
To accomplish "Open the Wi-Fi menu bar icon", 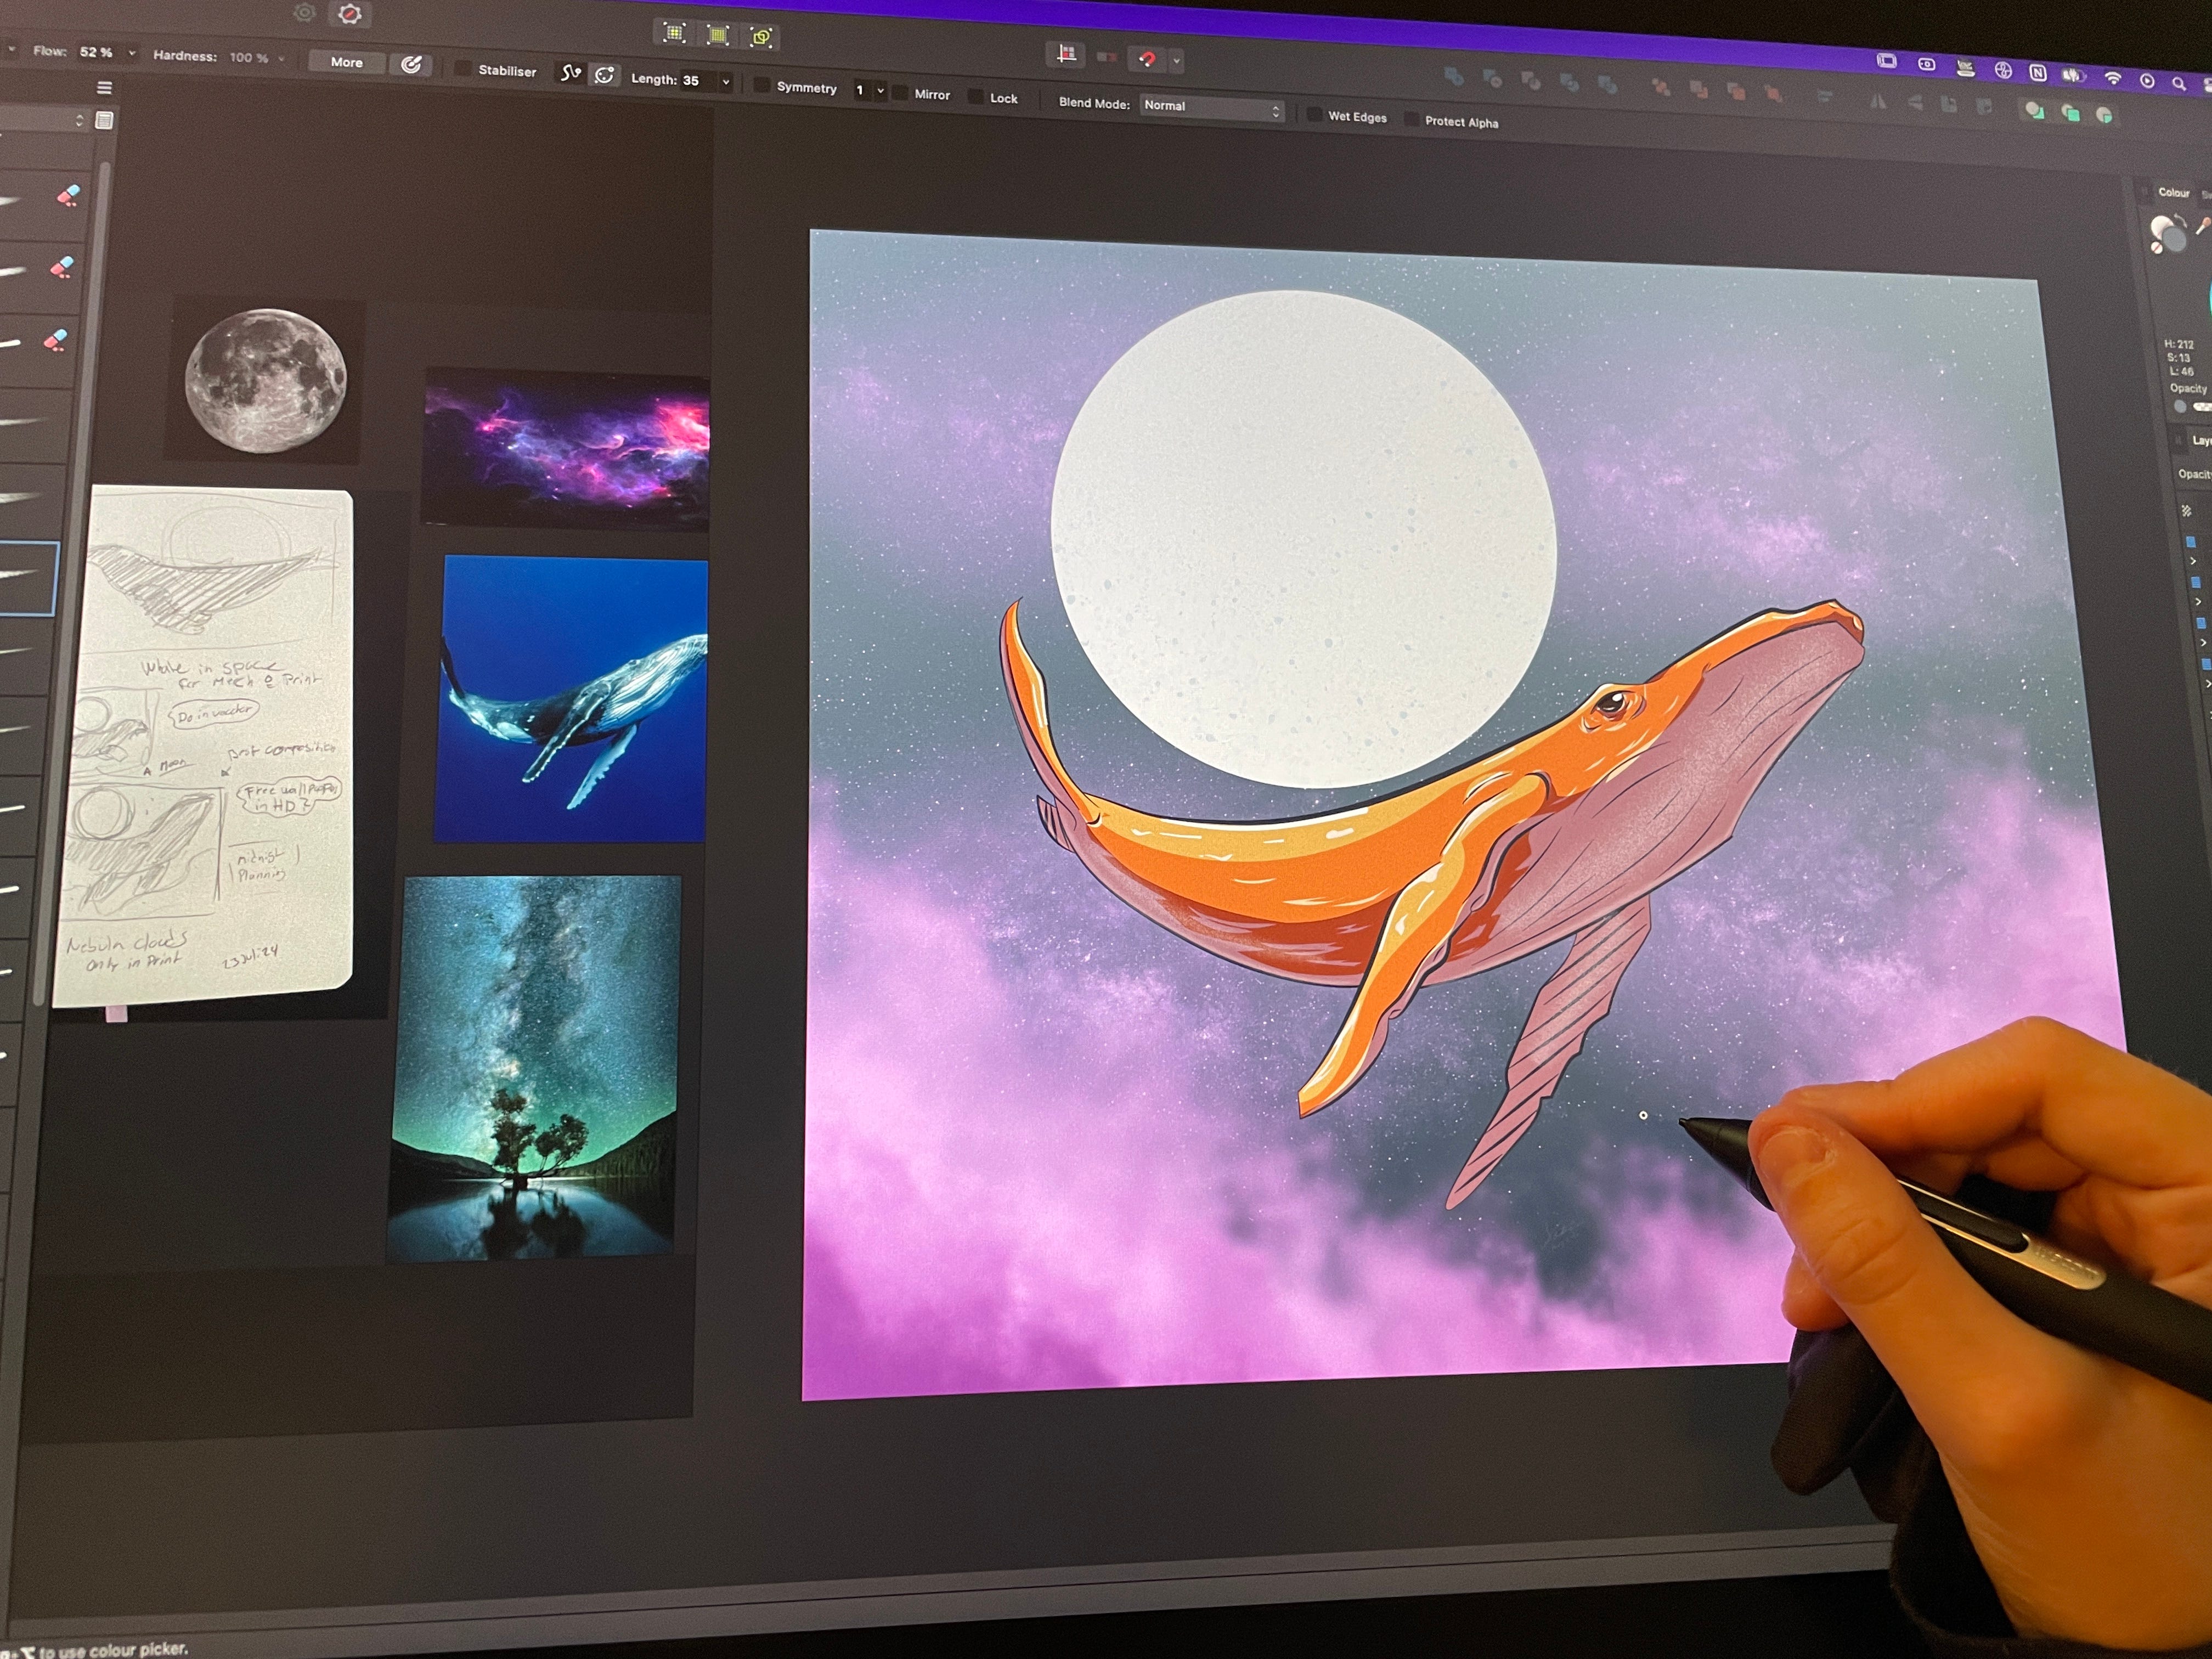I will pos(2112,78).
